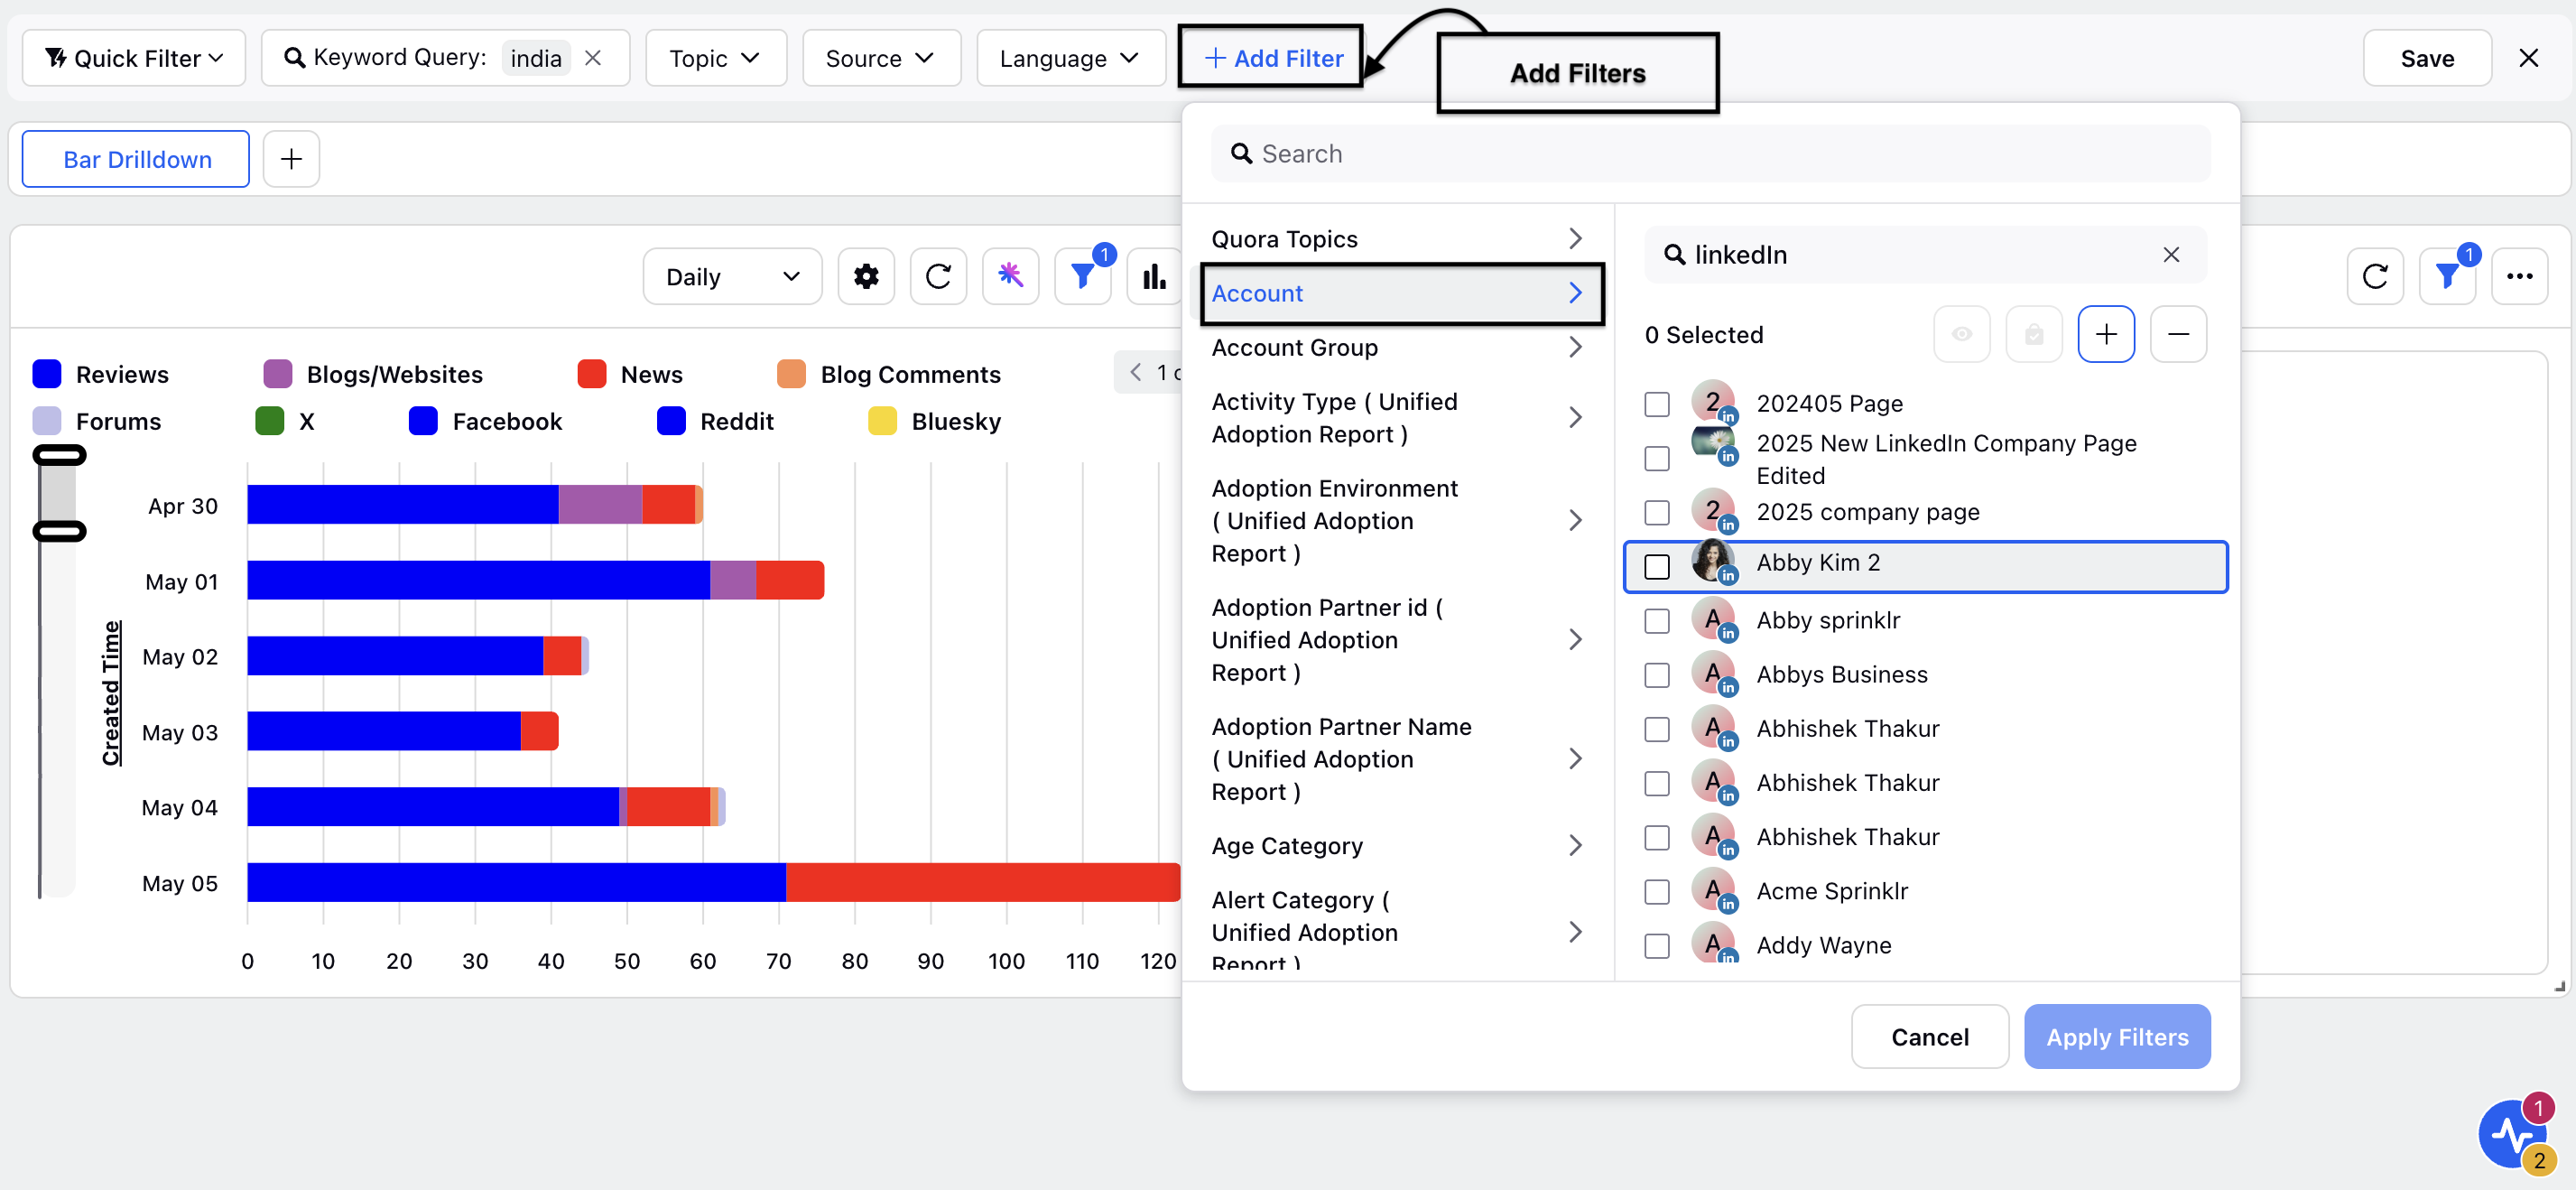Expand the Quora Topics filter
The width and height of the screenshot is (2576, 1190).
(1397, 239)
